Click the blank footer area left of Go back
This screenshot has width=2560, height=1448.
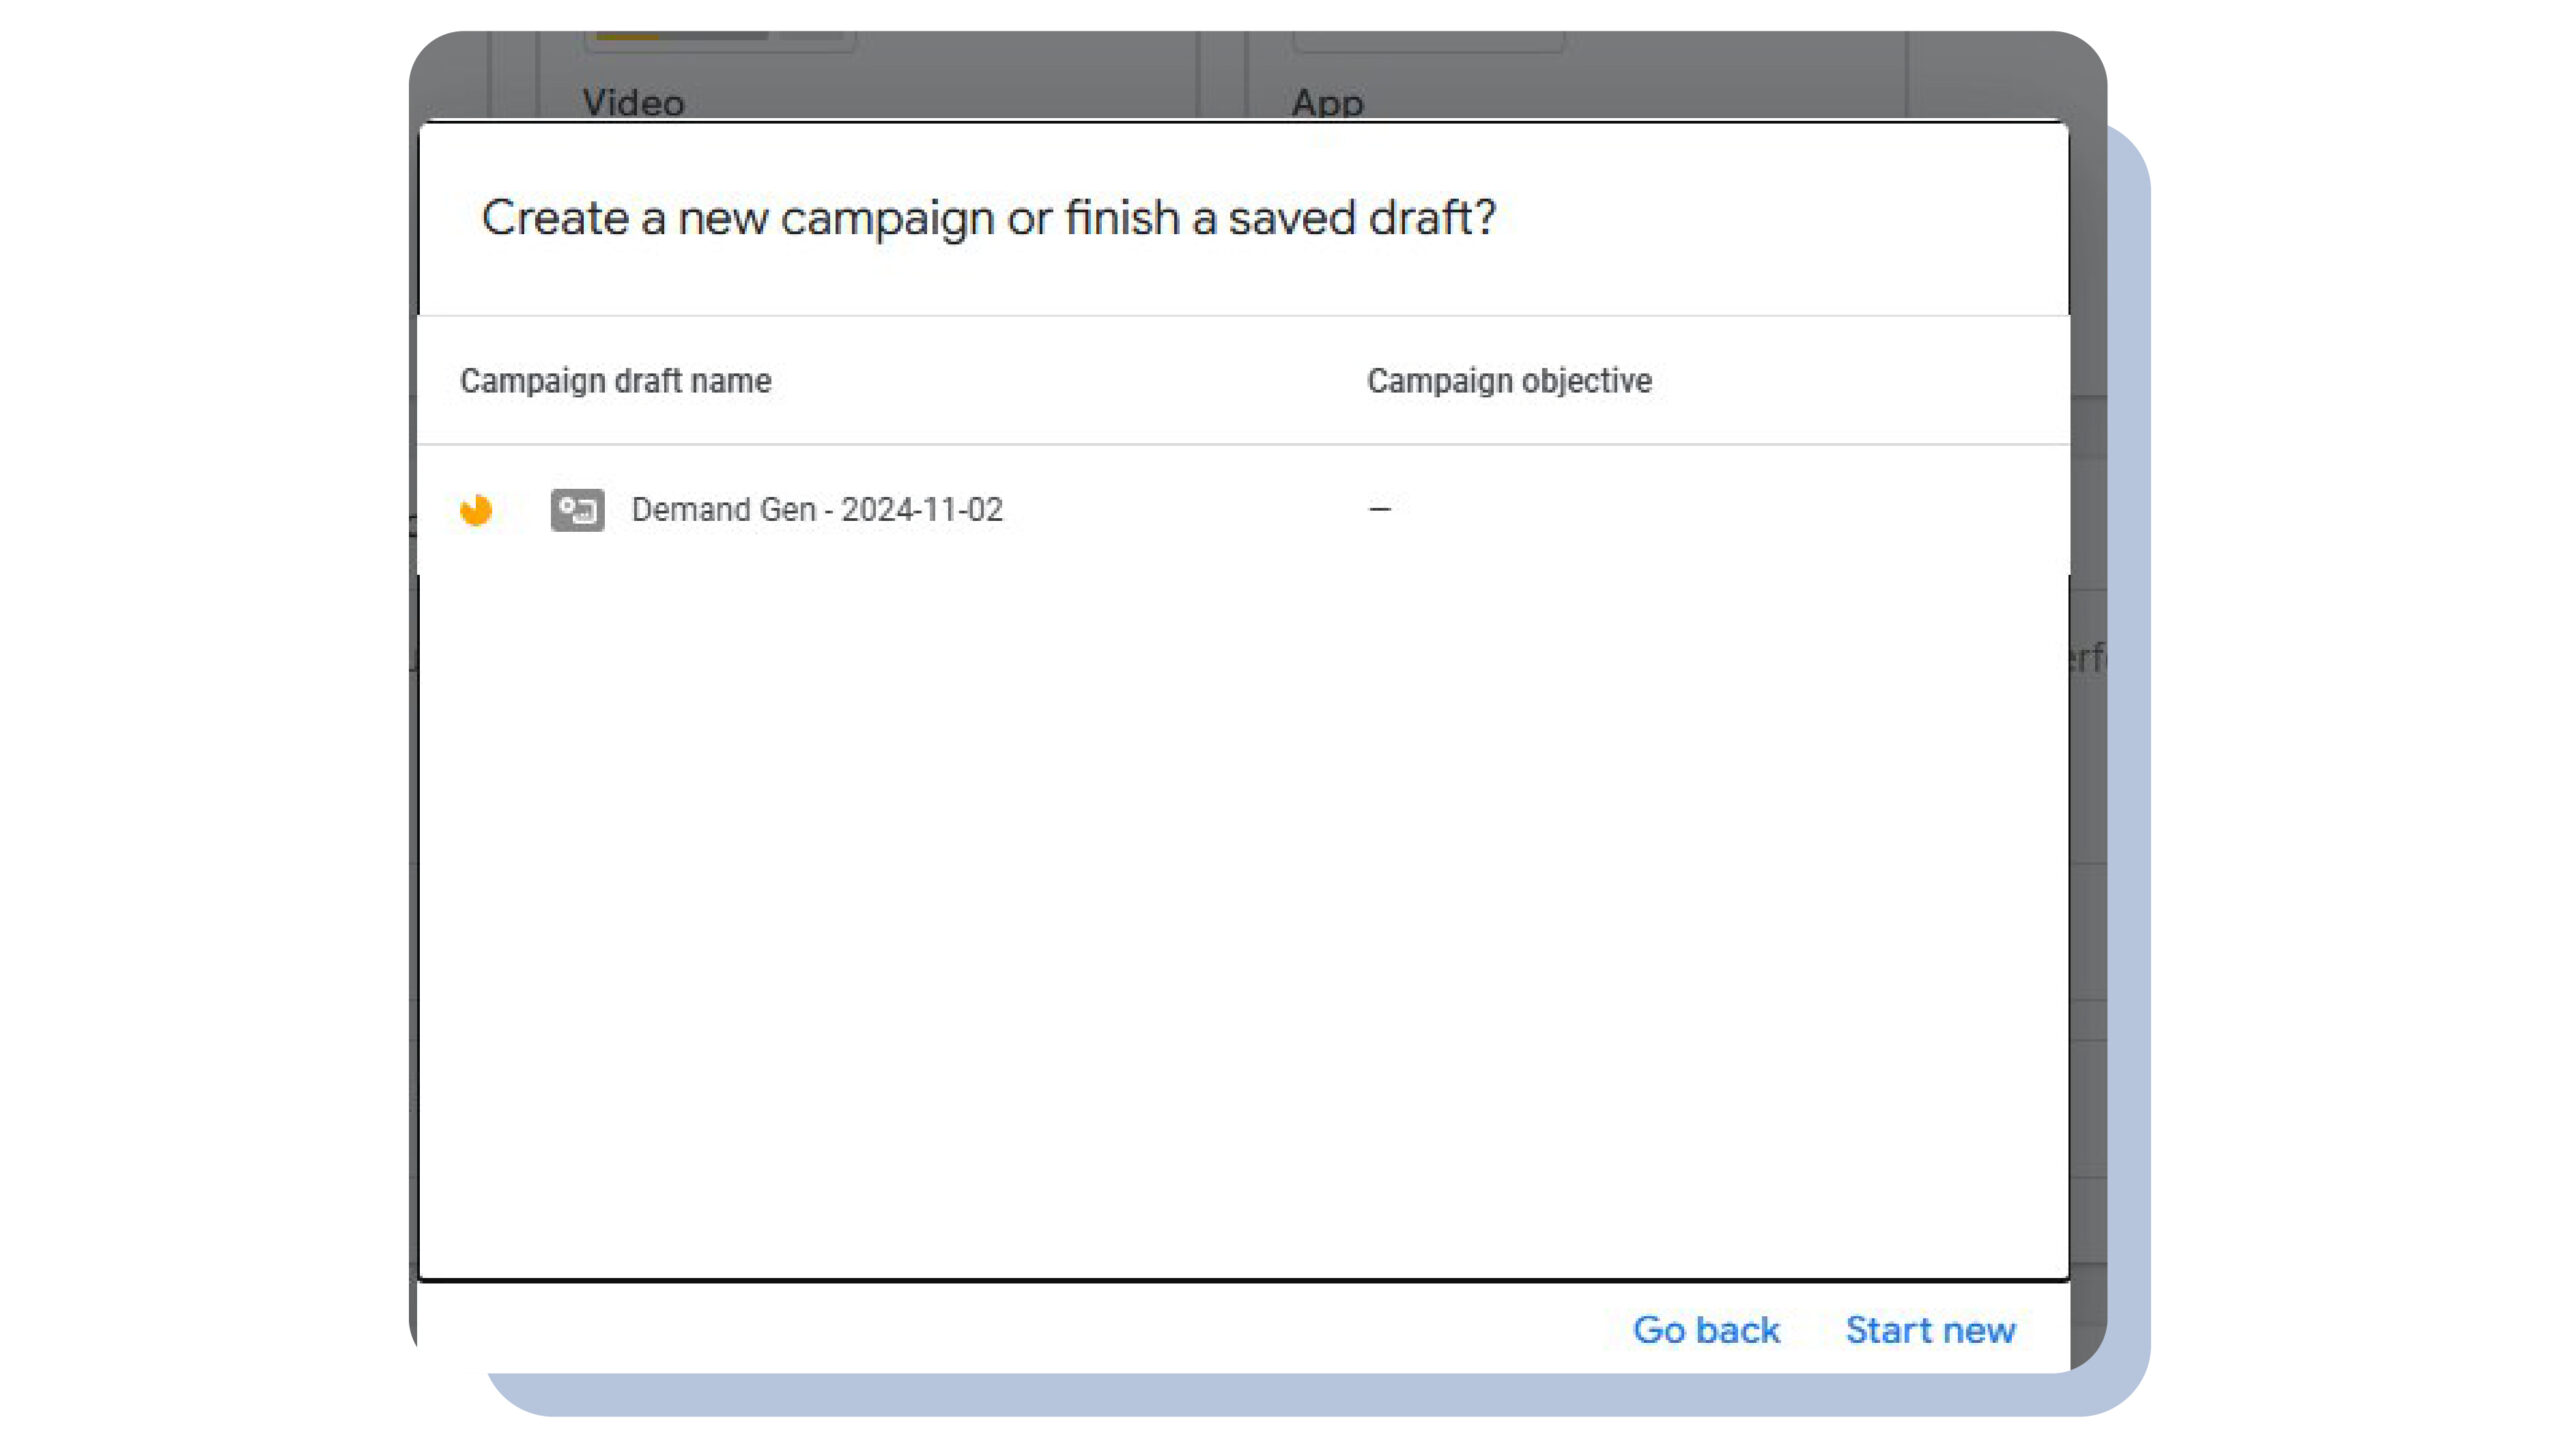[1000, 1330]
